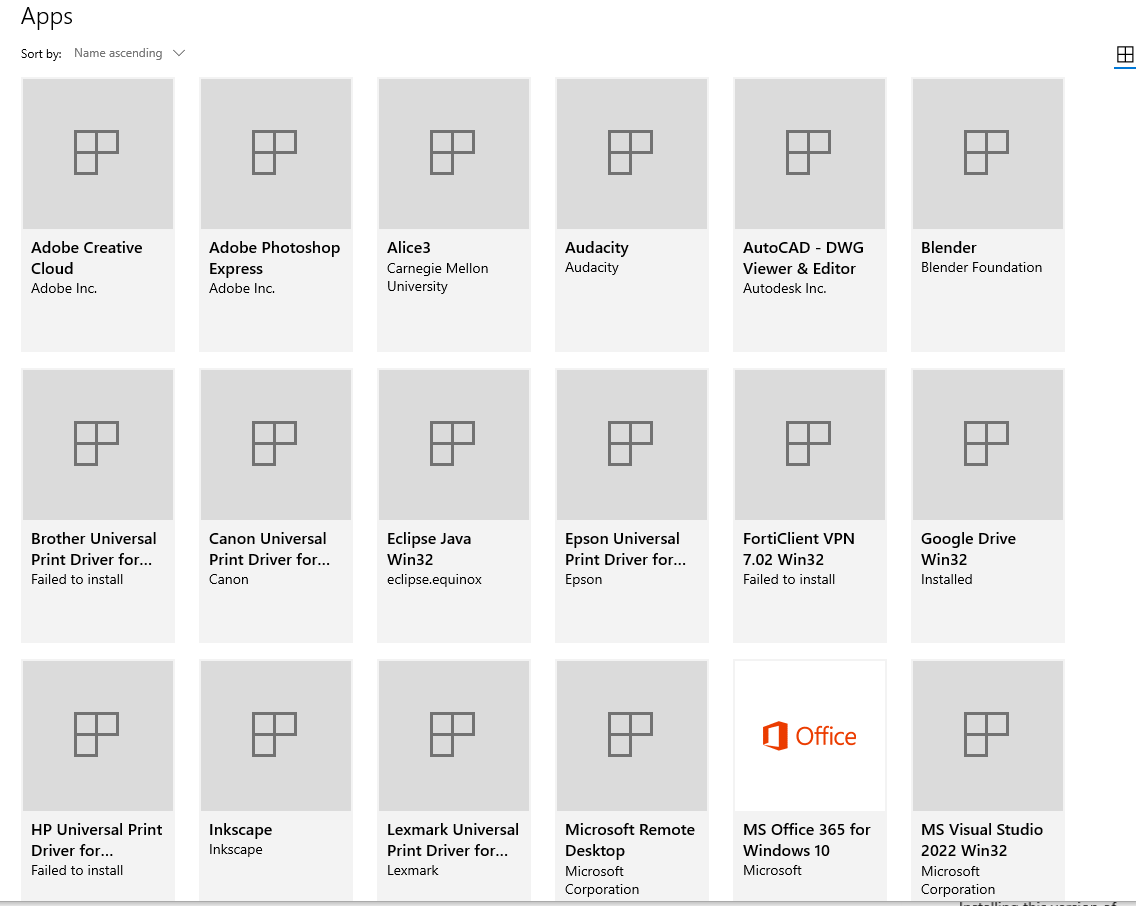
Task: Click the Office logo on MS Office 365
Action: click(x=809, y=736)
